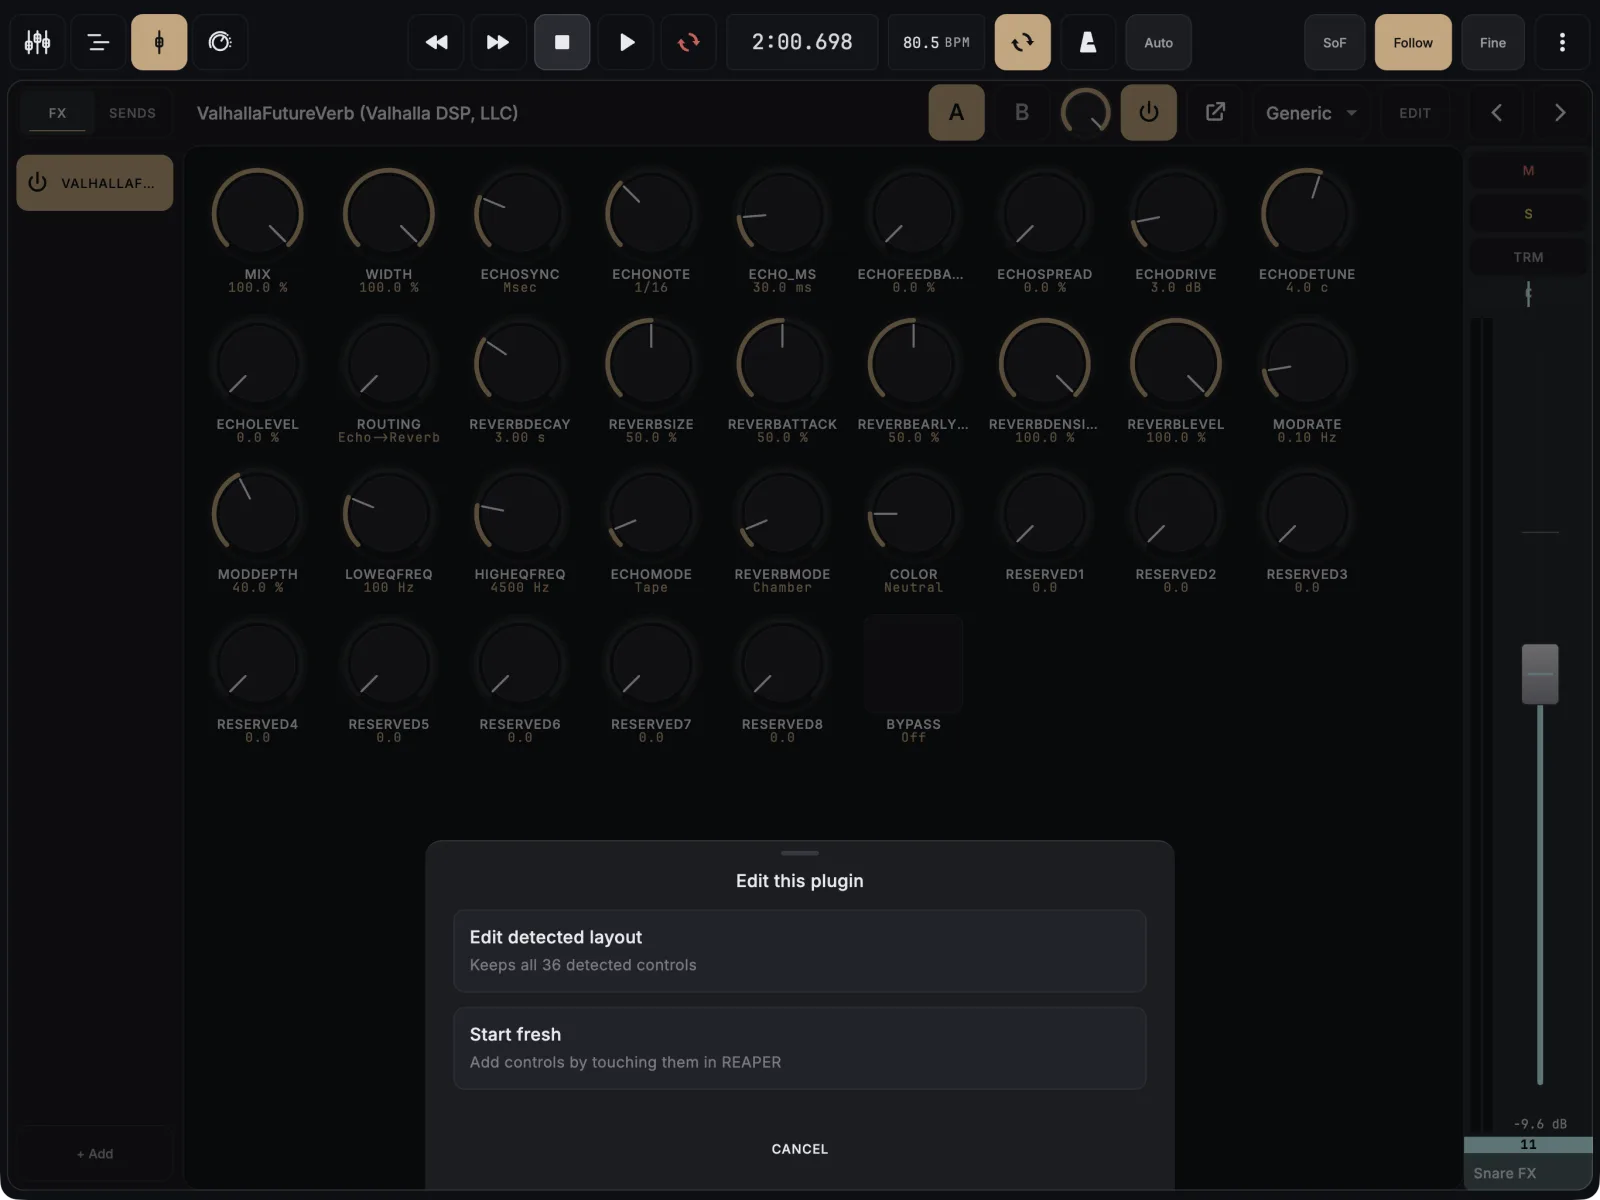Open the mixer view icon
Screen dimensions: 1600x1200
[38, 42]
